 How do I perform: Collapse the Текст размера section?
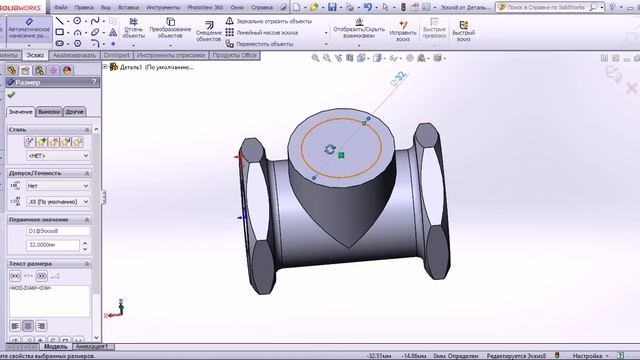[x=87, y=264]
